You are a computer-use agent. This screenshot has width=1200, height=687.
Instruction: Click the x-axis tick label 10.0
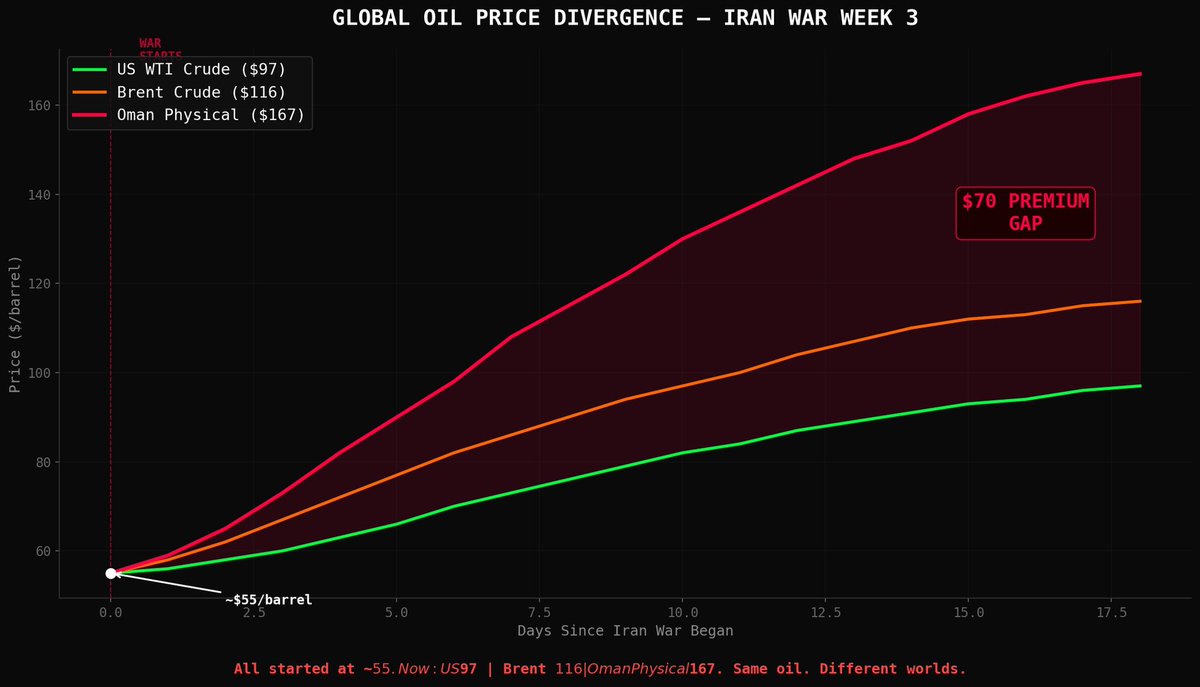(683, 610)
